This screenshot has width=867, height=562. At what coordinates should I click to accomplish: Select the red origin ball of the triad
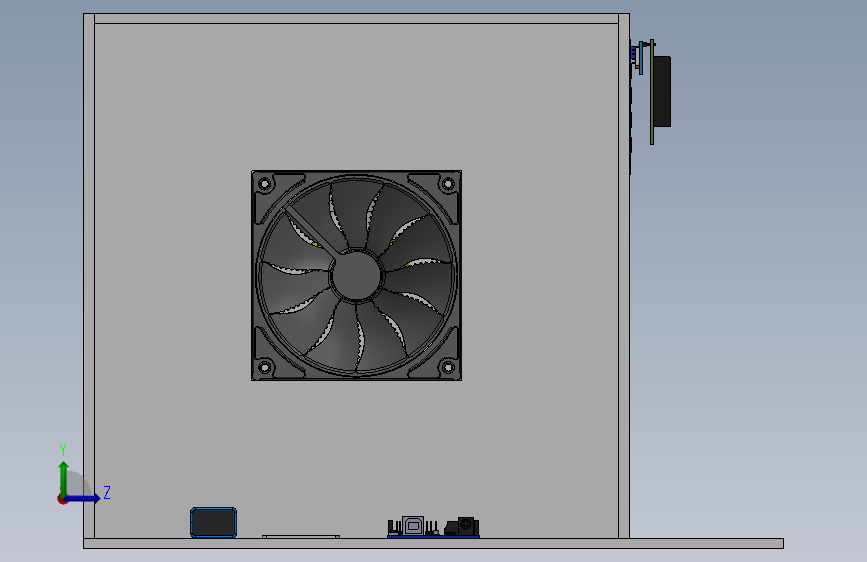point(62,499)
